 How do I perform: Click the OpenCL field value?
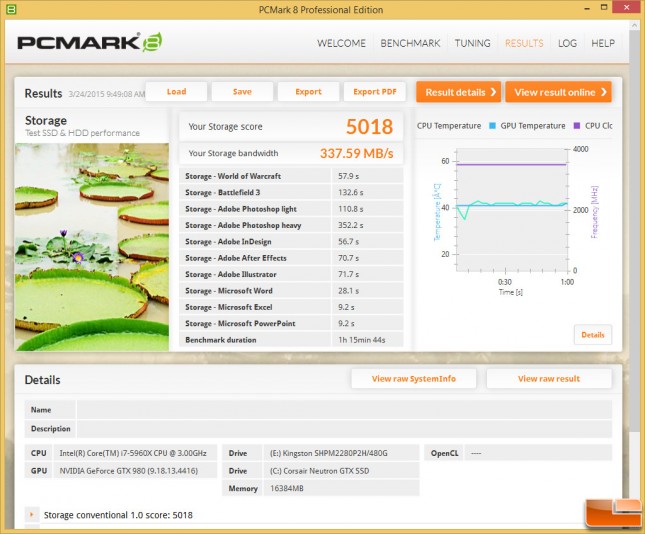(538, 453)
